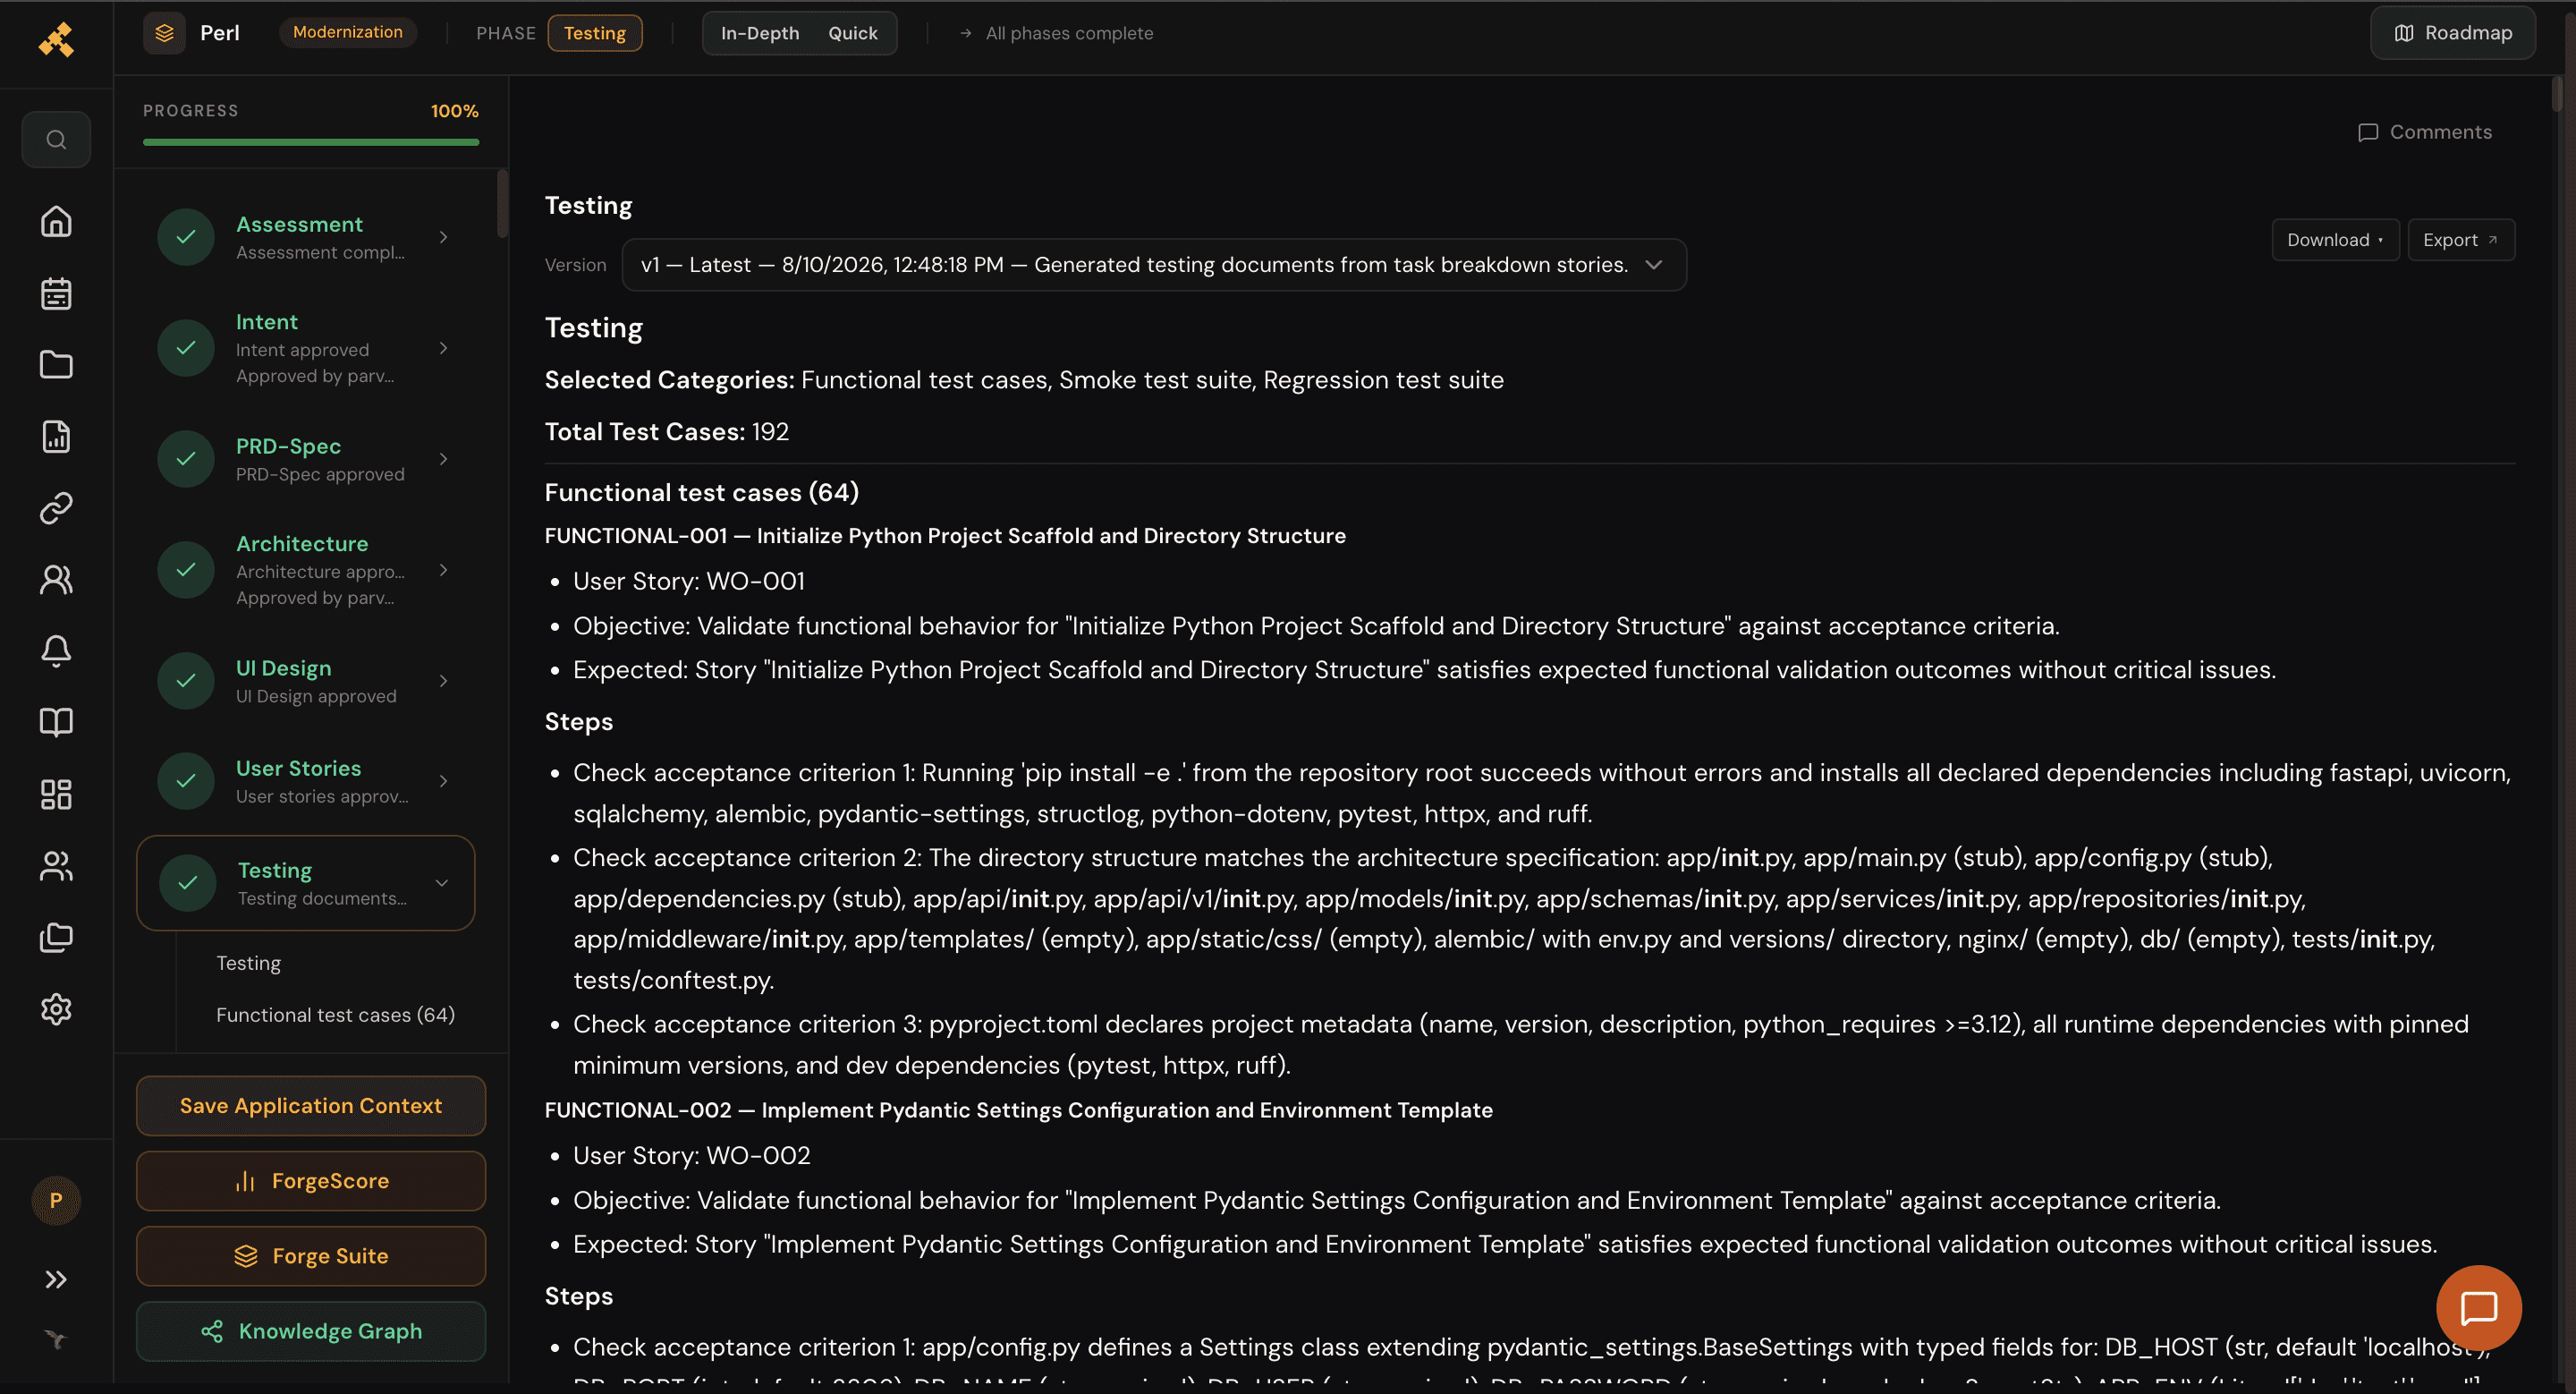Image resolution: width=2576 pixels, height=1394 pixels.
Task: Click the User Stories completed checkmark
Action: click(186, 781)
